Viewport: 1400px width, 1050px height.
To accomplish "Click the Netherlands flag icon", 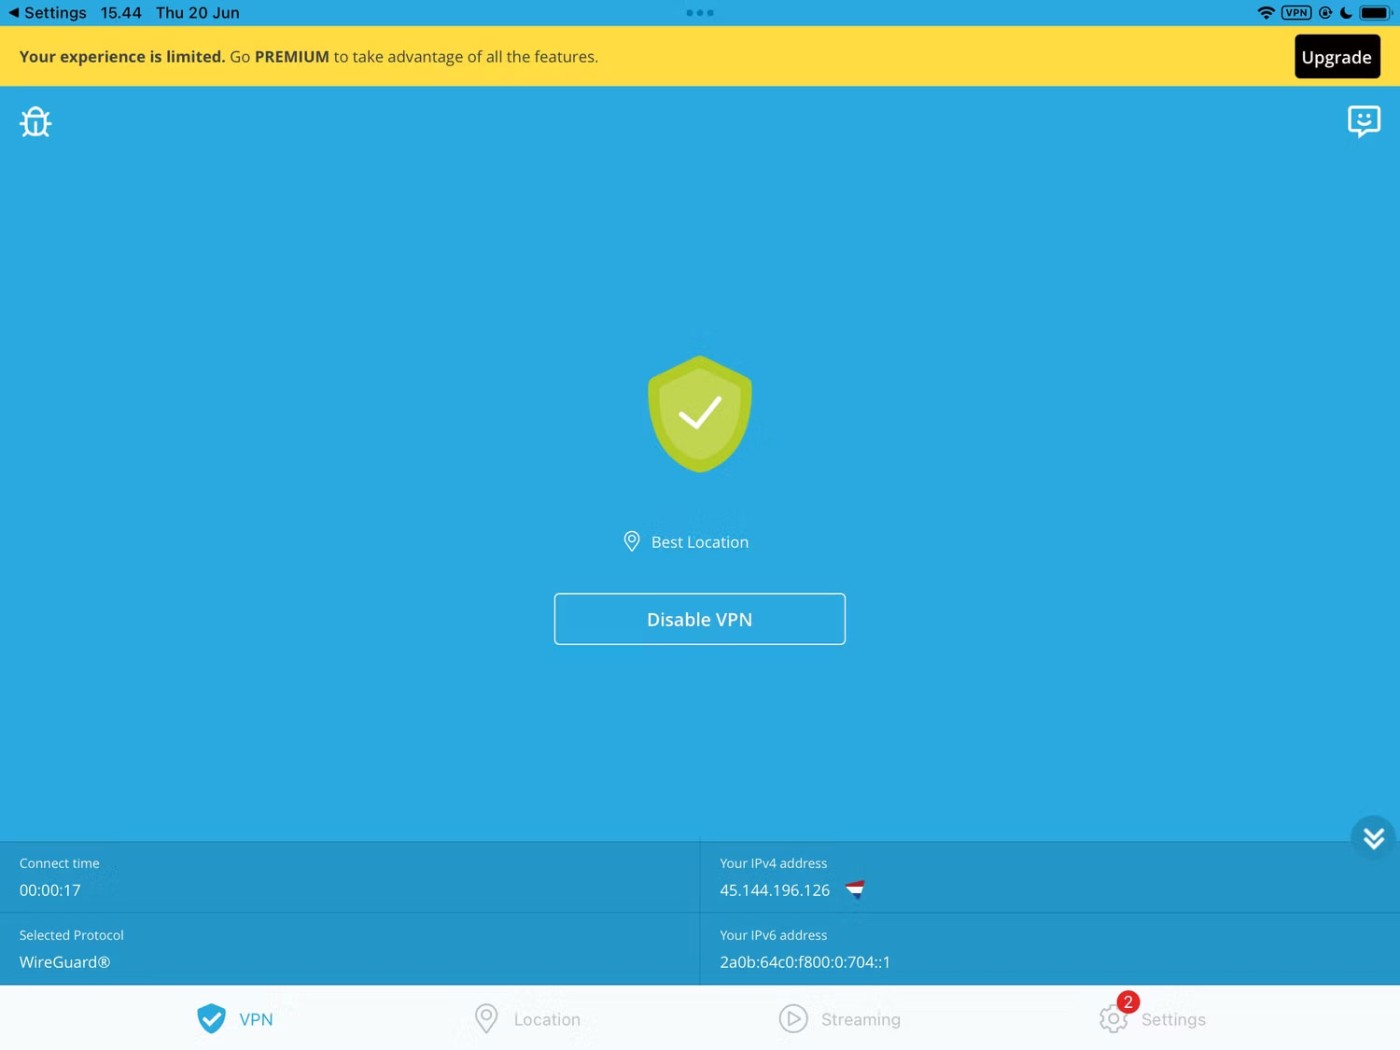I will tap(855, 890).
